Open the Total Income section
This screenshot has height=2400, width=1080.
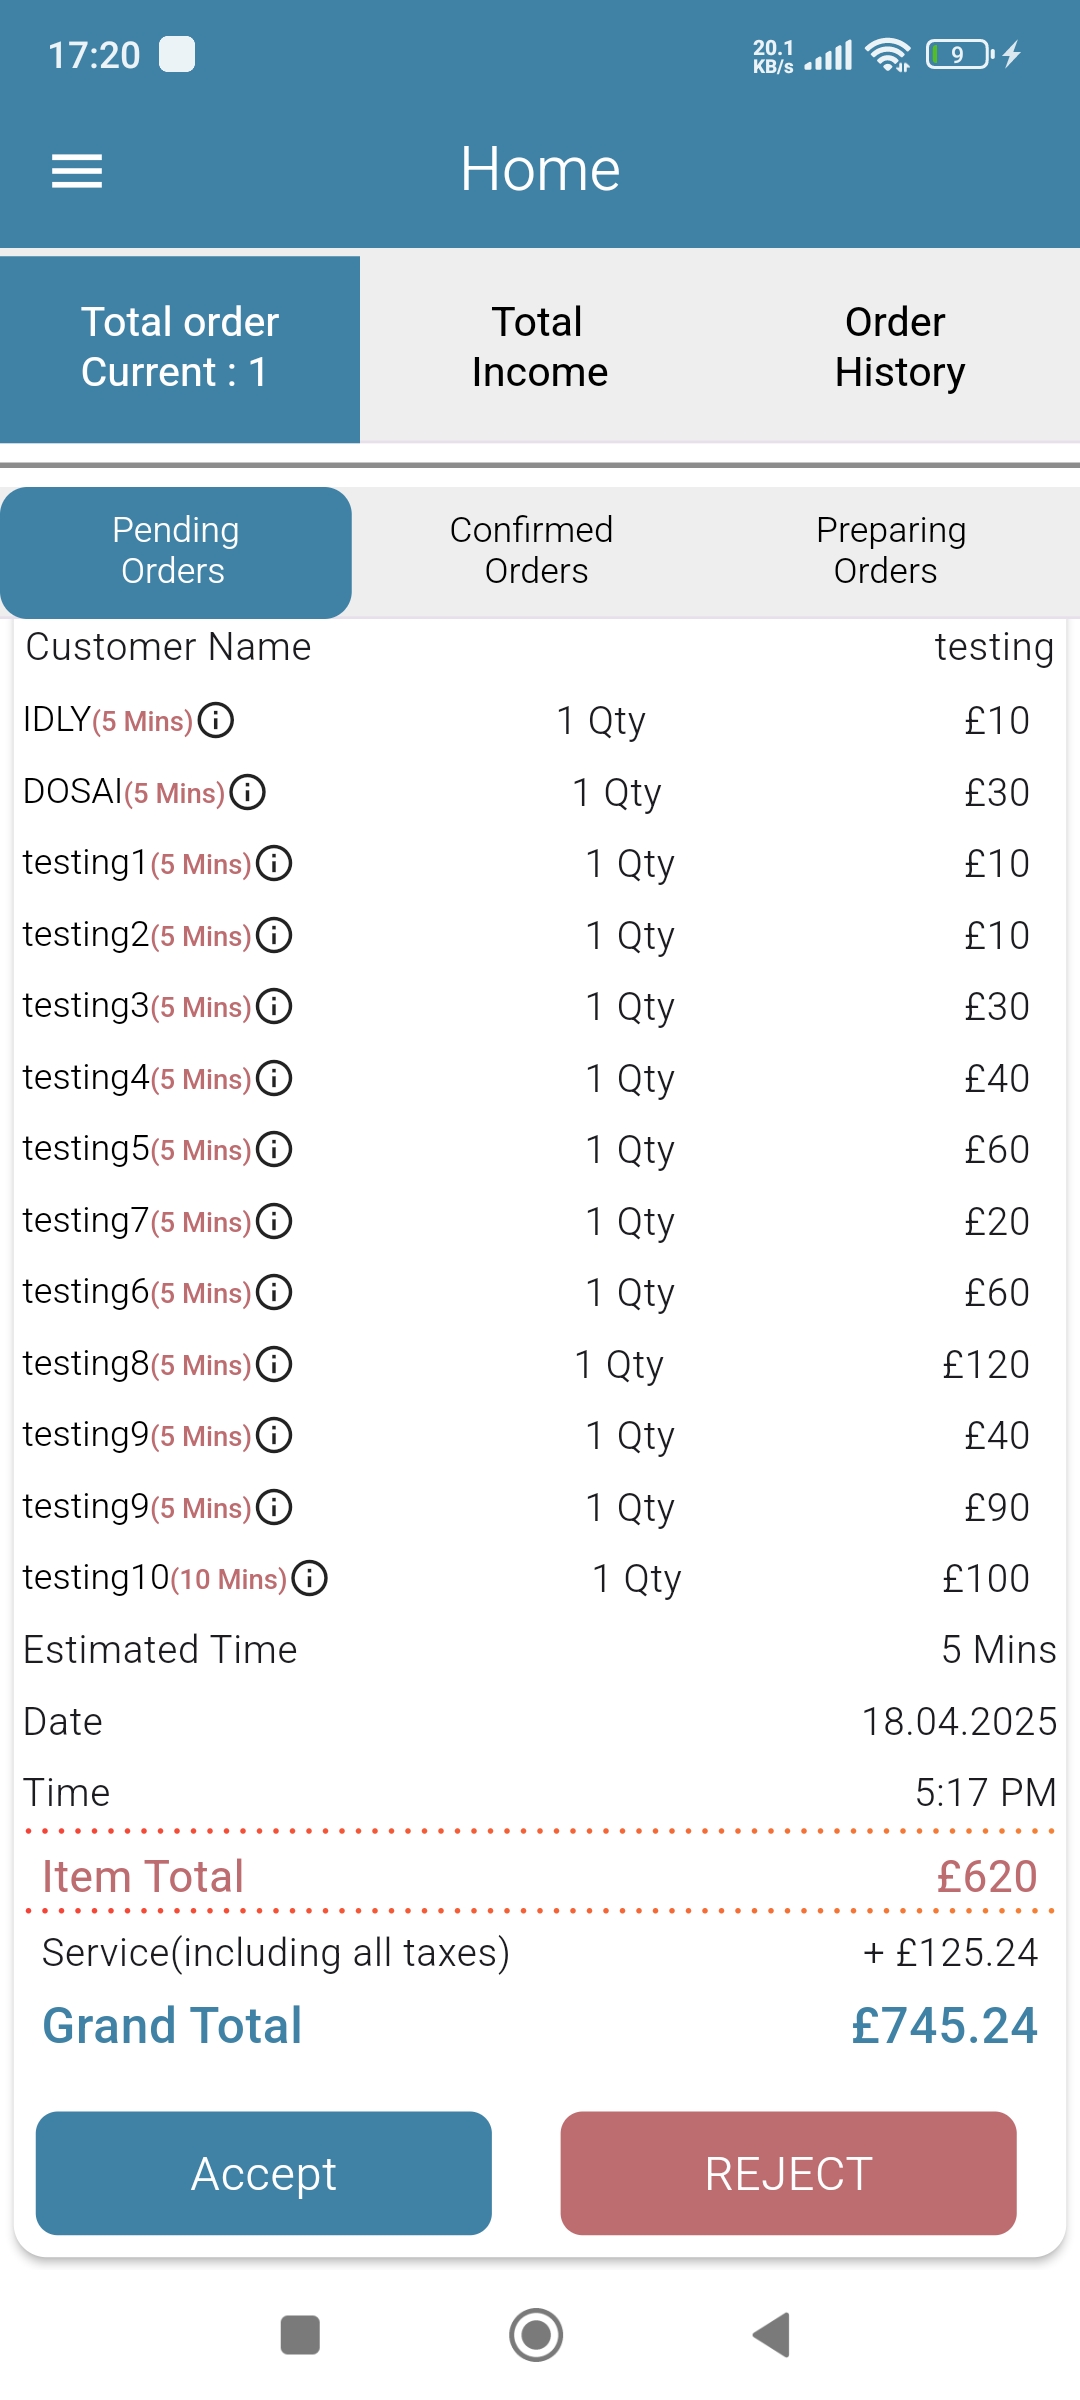point(540,347)
